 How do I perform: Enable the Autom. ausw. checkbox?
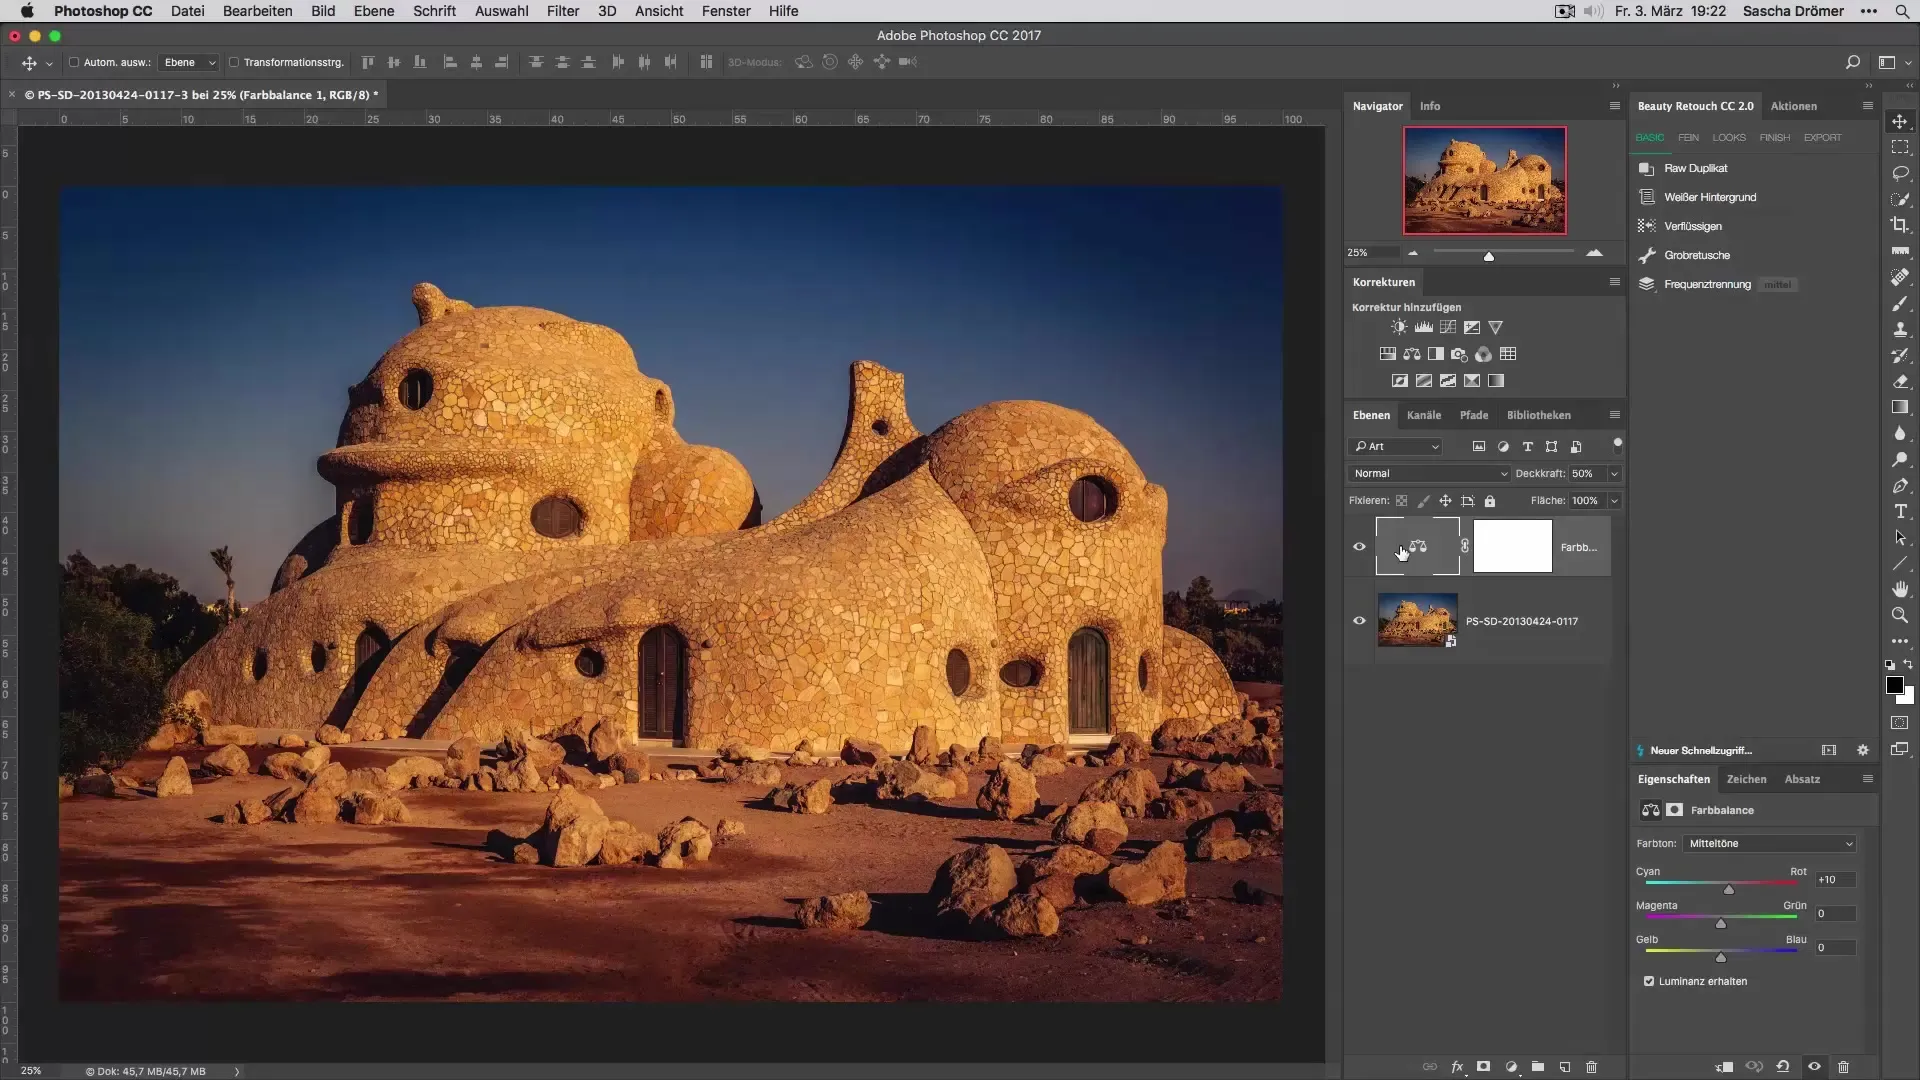point(74,62)
